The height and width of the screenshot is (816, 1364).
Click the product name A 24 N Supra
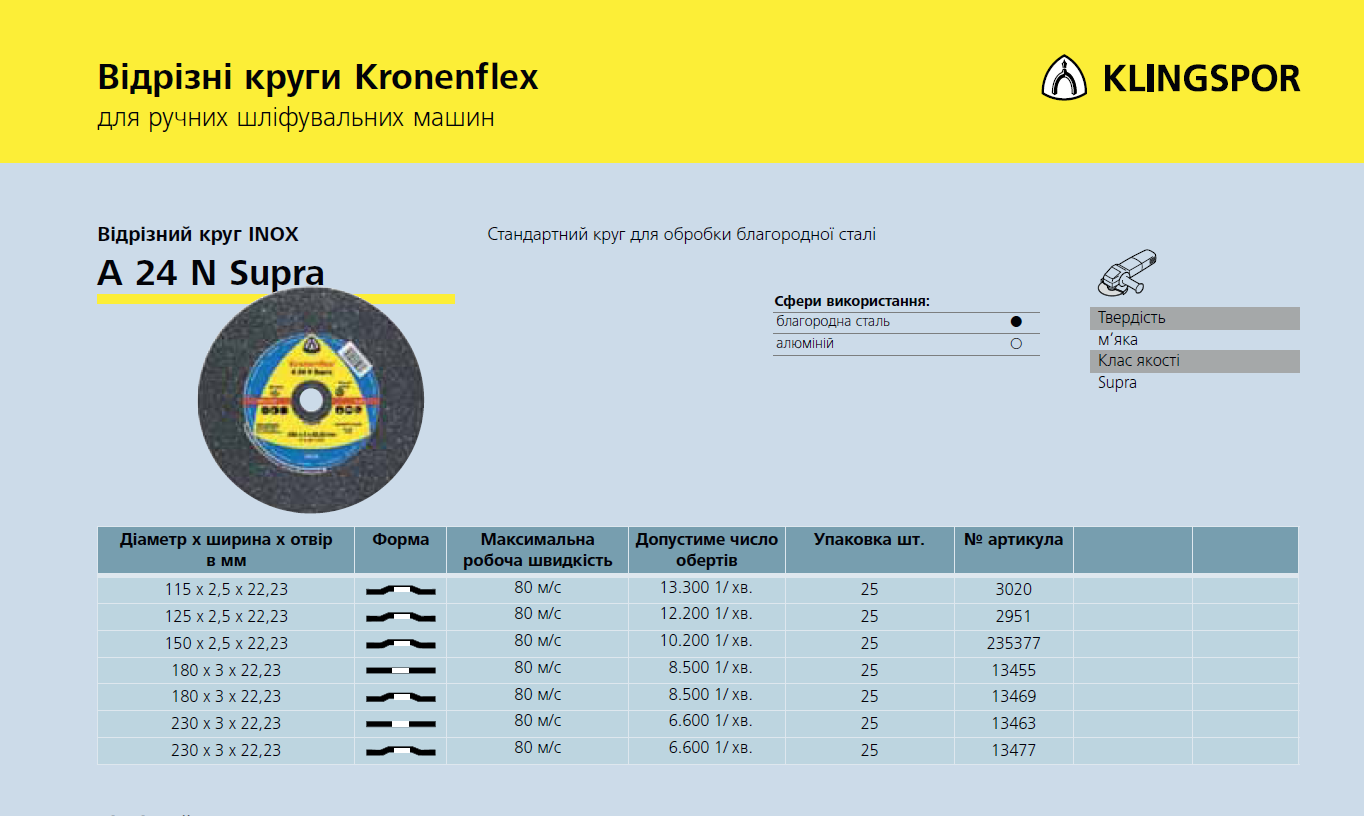(211, 273)
